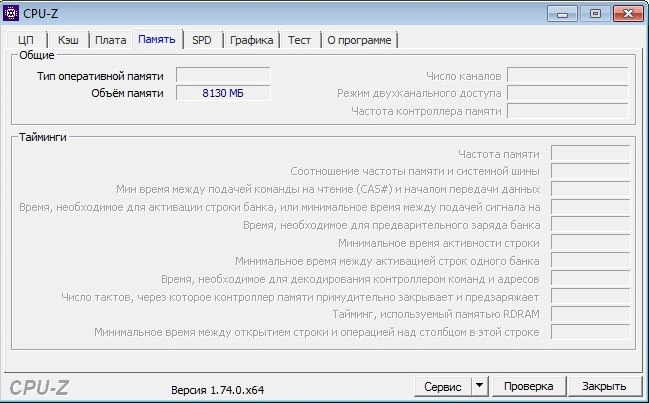
Task: Switch to the ЦП tab
Action: click(x=27, y=40)
